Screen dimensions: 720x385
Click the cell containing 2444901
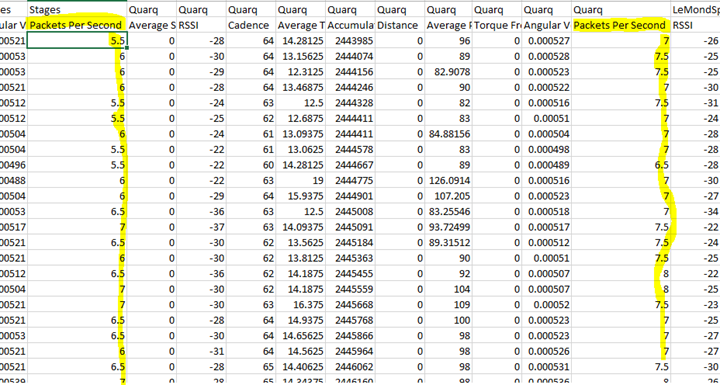pyautogui.click(x=350, y=196)
